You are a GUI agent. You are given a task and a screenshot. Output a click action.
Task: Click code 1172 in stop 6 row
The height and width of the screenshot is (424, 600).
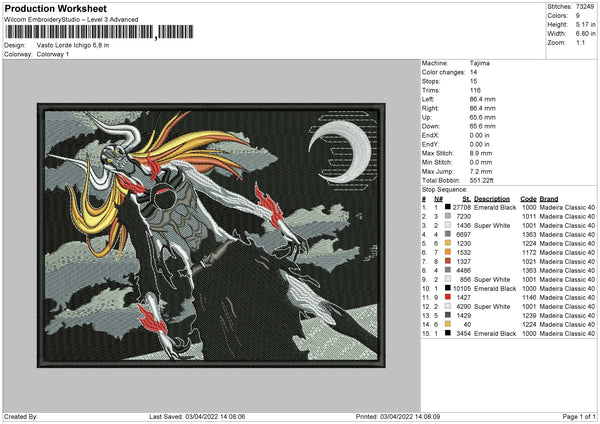(x=529, y=252)
